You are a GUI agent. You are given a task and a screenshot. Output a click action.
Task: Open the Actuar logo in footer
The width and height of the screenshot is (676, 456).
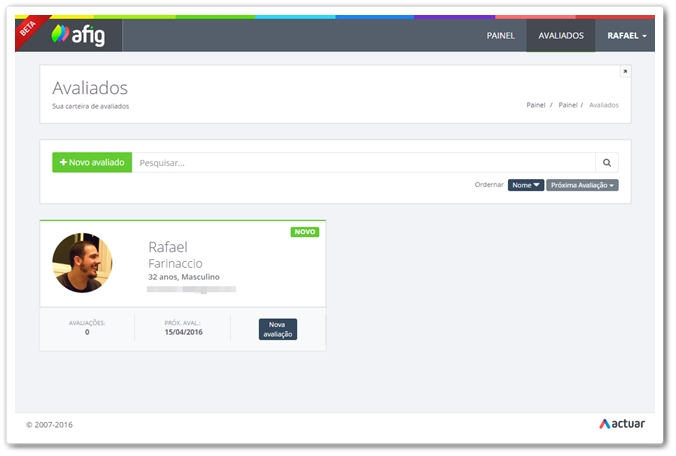click(621, 424)
